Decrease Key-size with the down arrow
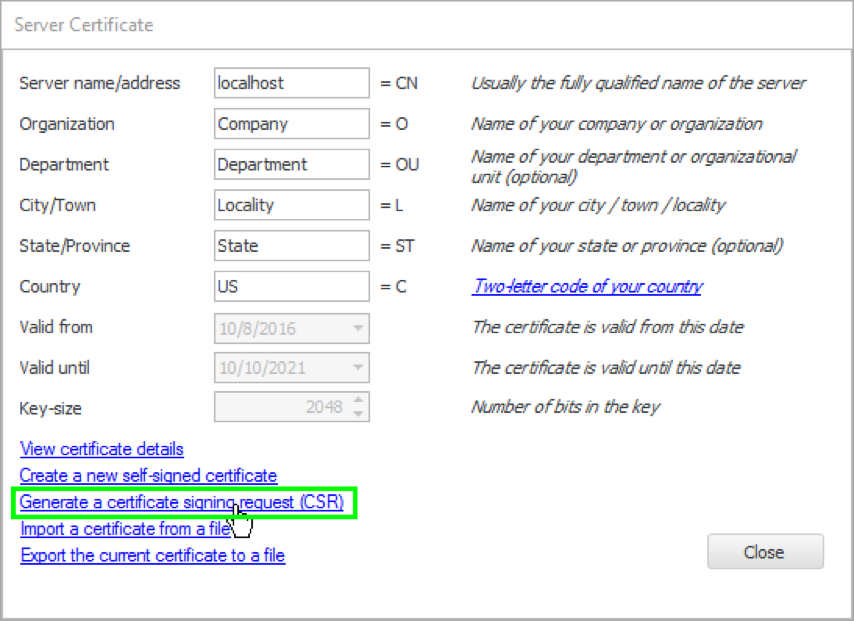The height and width of the screenshot is (621, 854). click(359, 413)
